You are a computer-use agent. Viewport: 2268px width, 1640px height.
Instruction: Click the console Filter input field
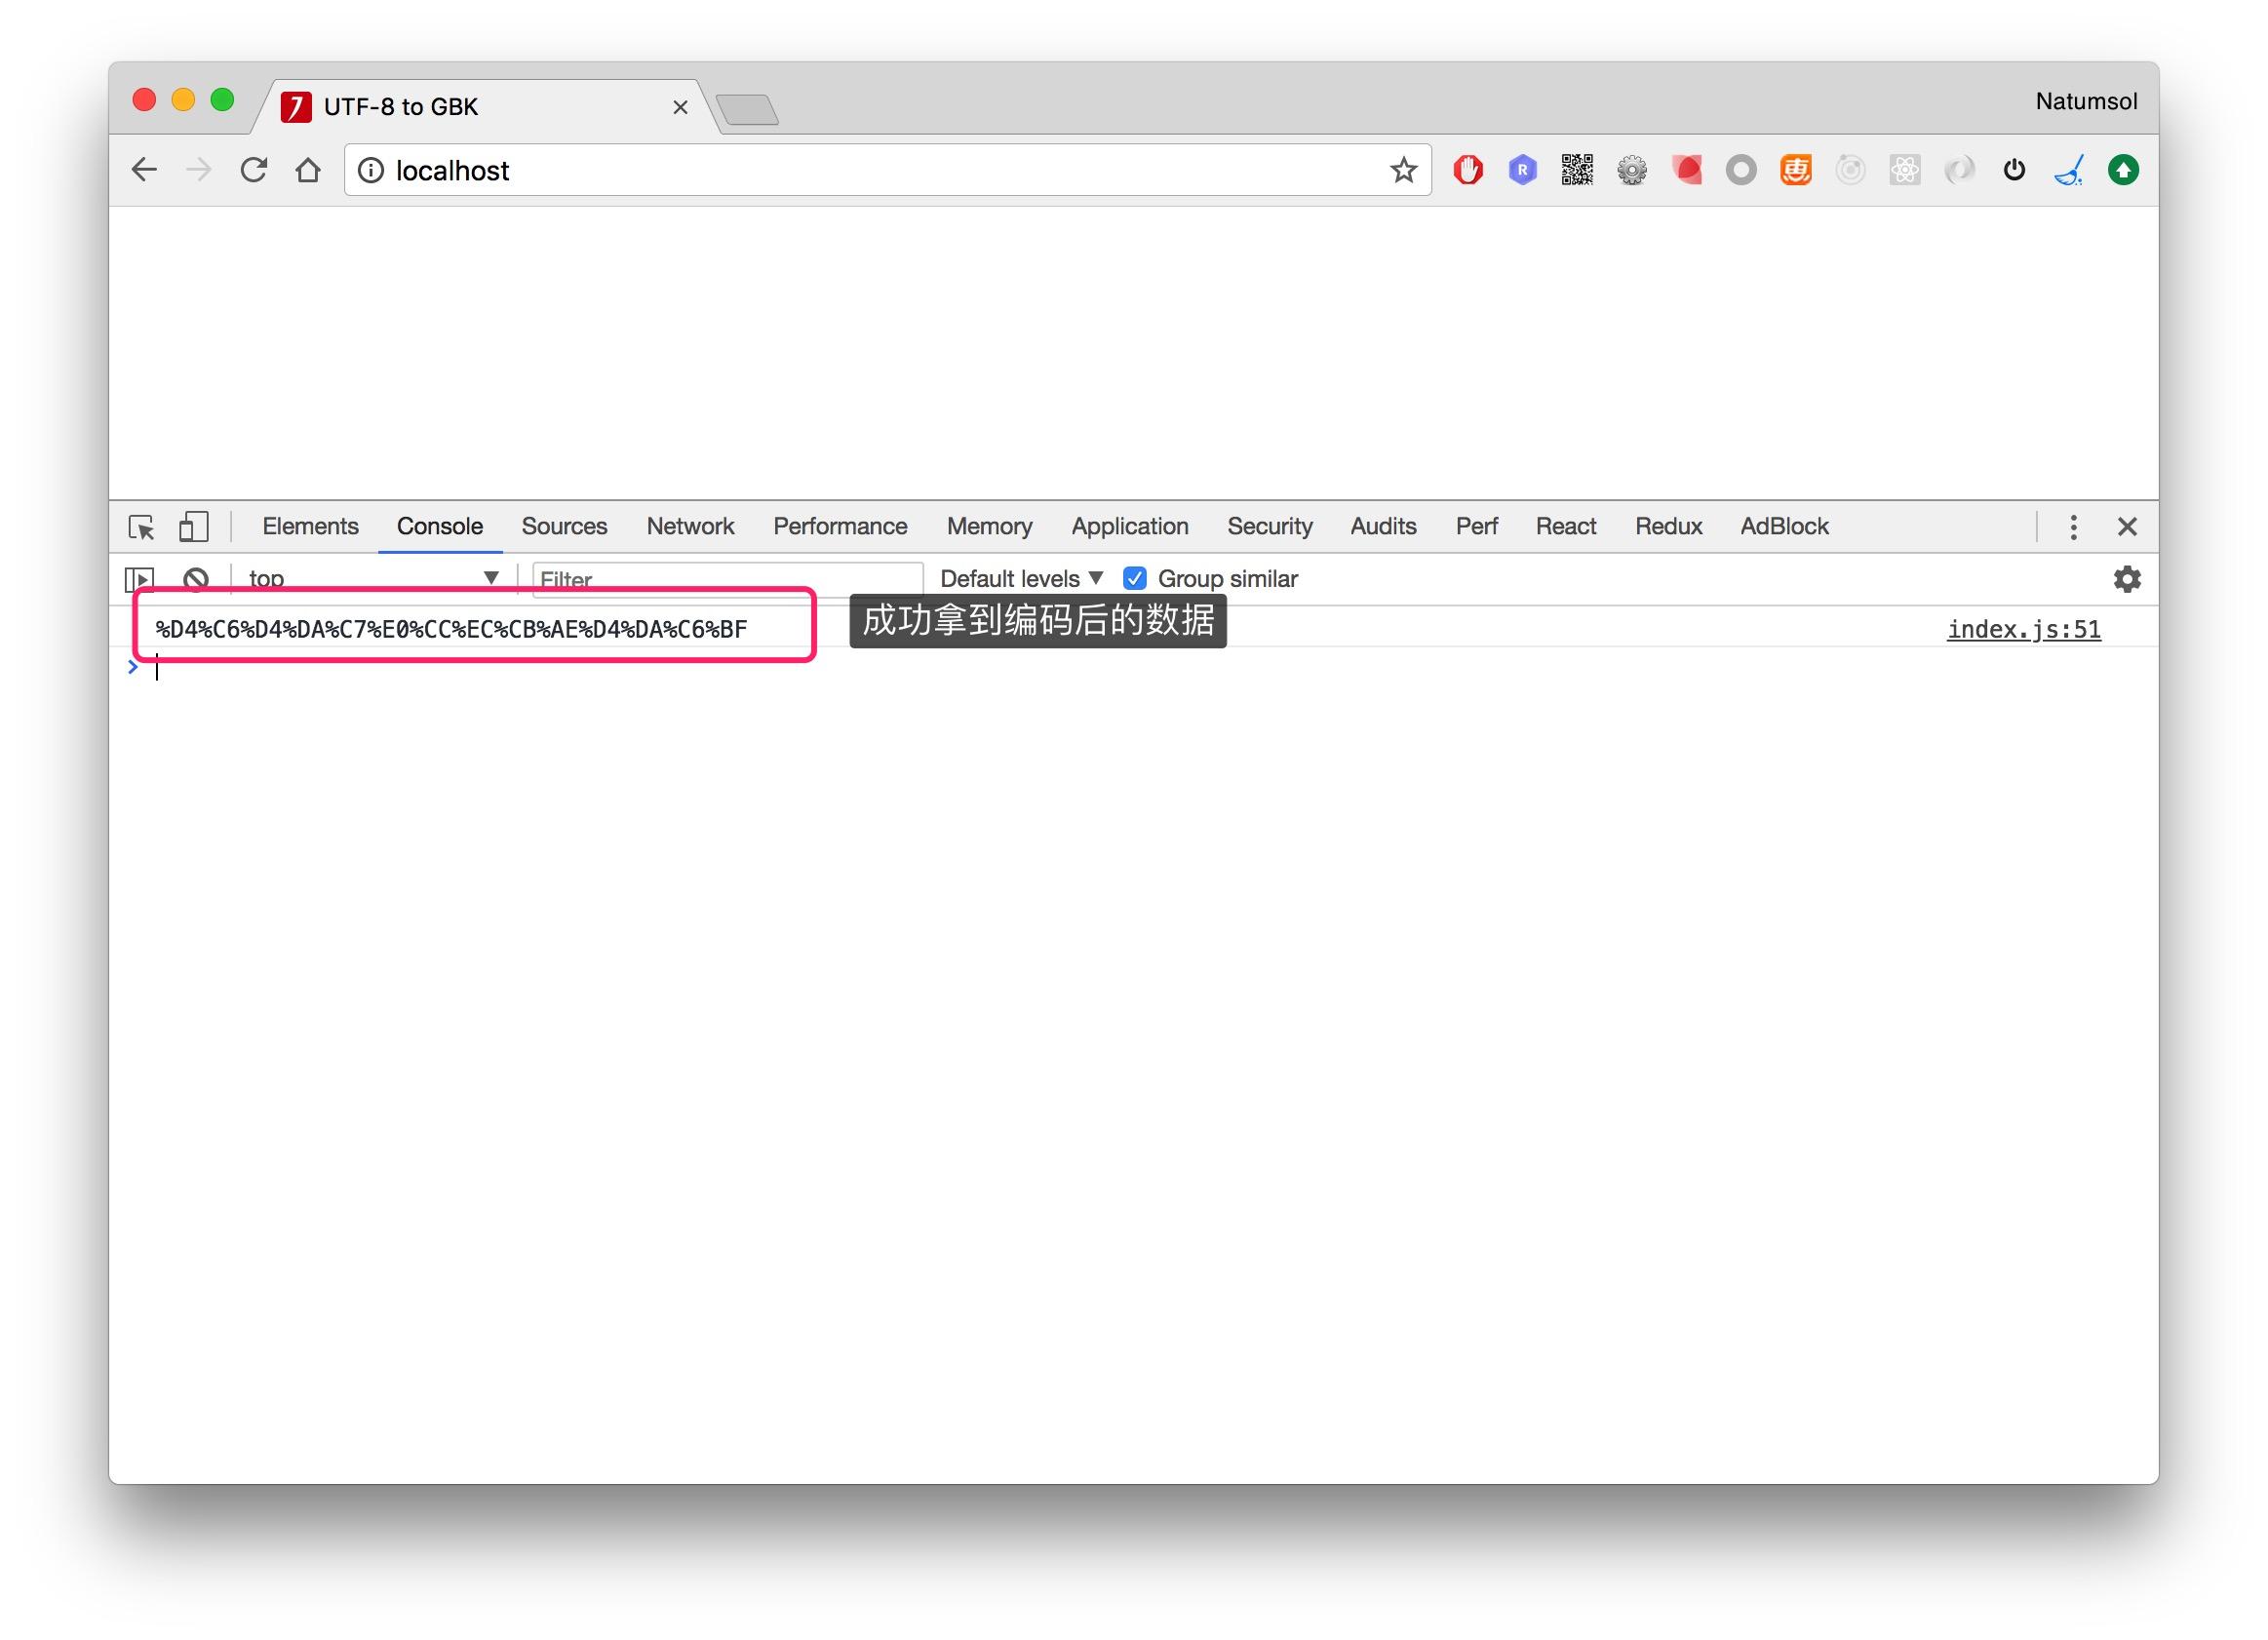point(727,579)
